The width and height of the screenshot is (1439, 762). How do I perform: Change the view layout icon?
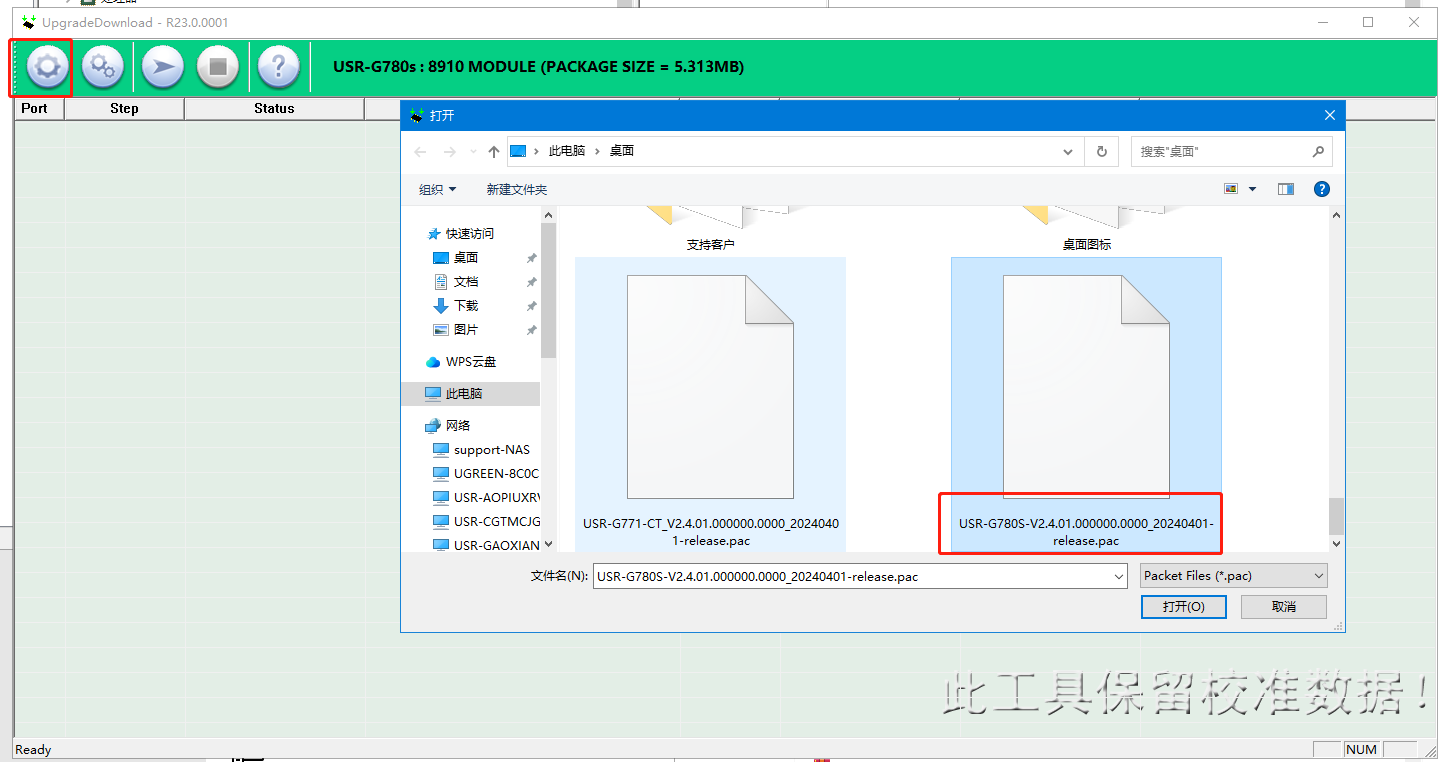[1231, 189]
